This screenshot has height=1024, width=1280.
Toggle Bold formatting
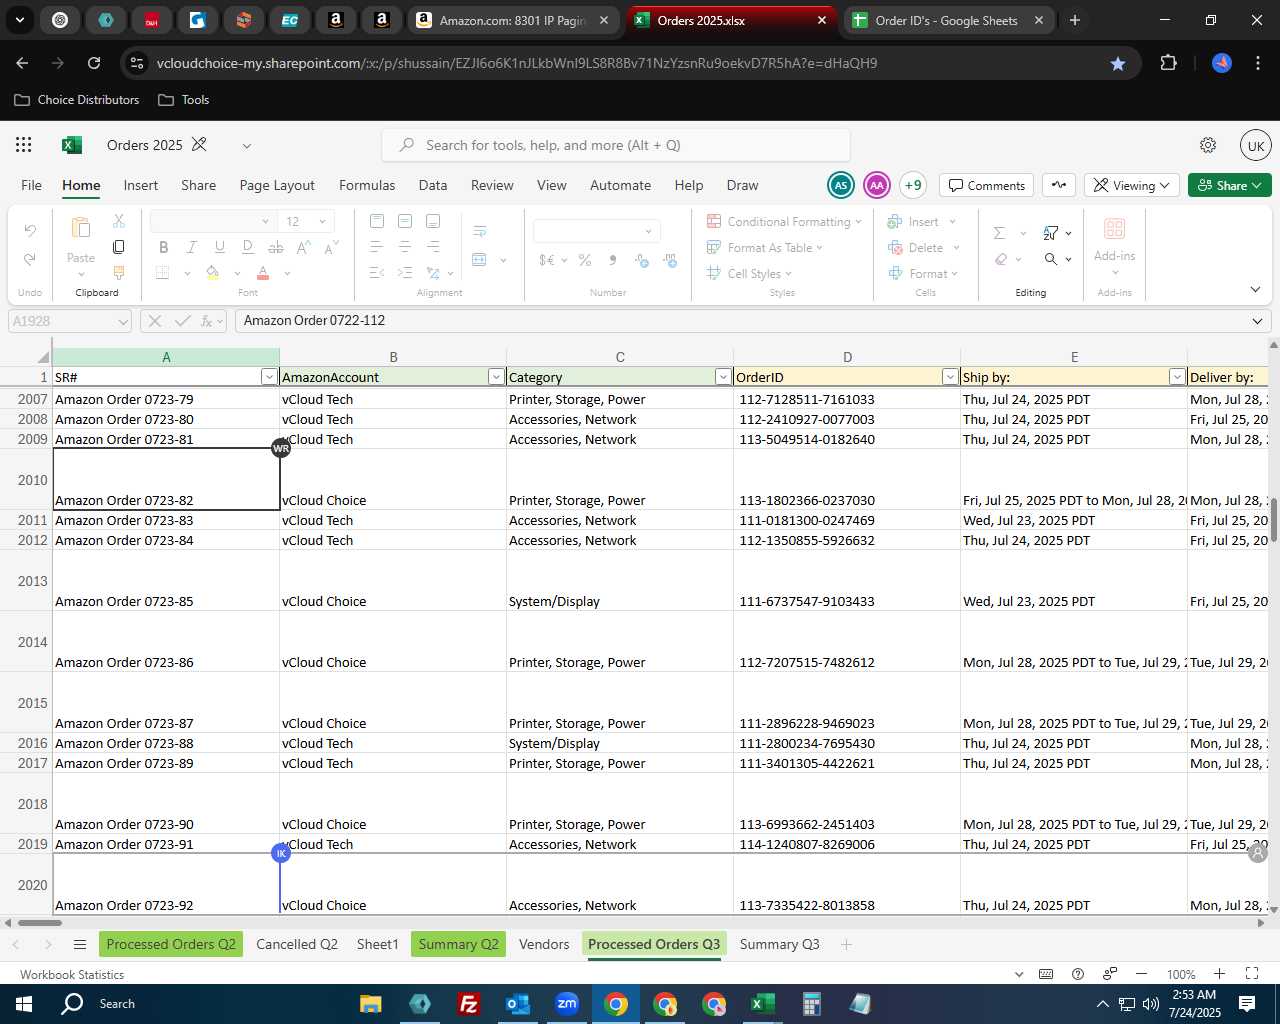(x=164, y=247)
